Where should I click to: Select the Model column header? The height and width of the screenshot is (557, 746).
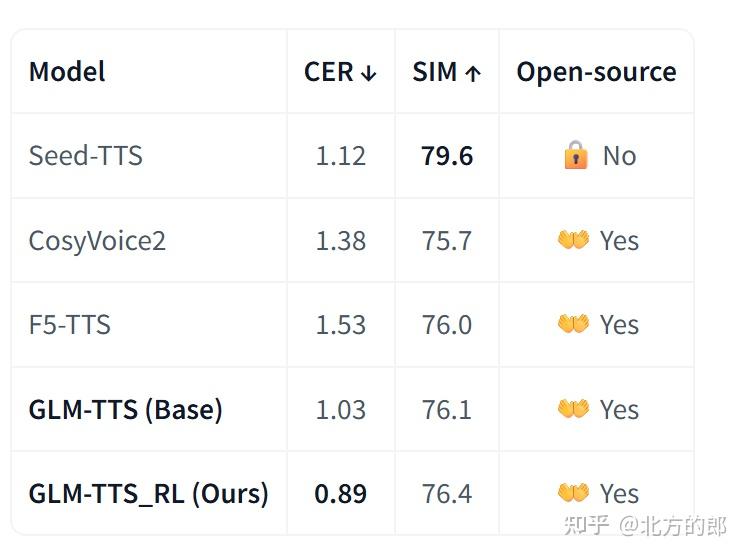[x=67, y=72]
